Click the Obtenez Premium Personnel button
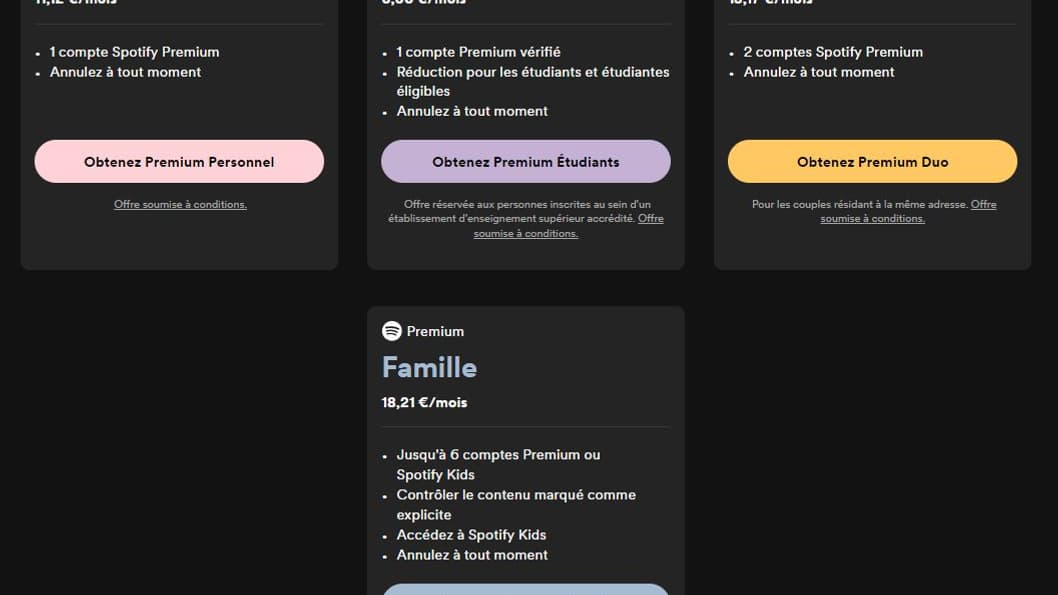The height and width of the screenshot is (595, 1058). click(179, 161)
